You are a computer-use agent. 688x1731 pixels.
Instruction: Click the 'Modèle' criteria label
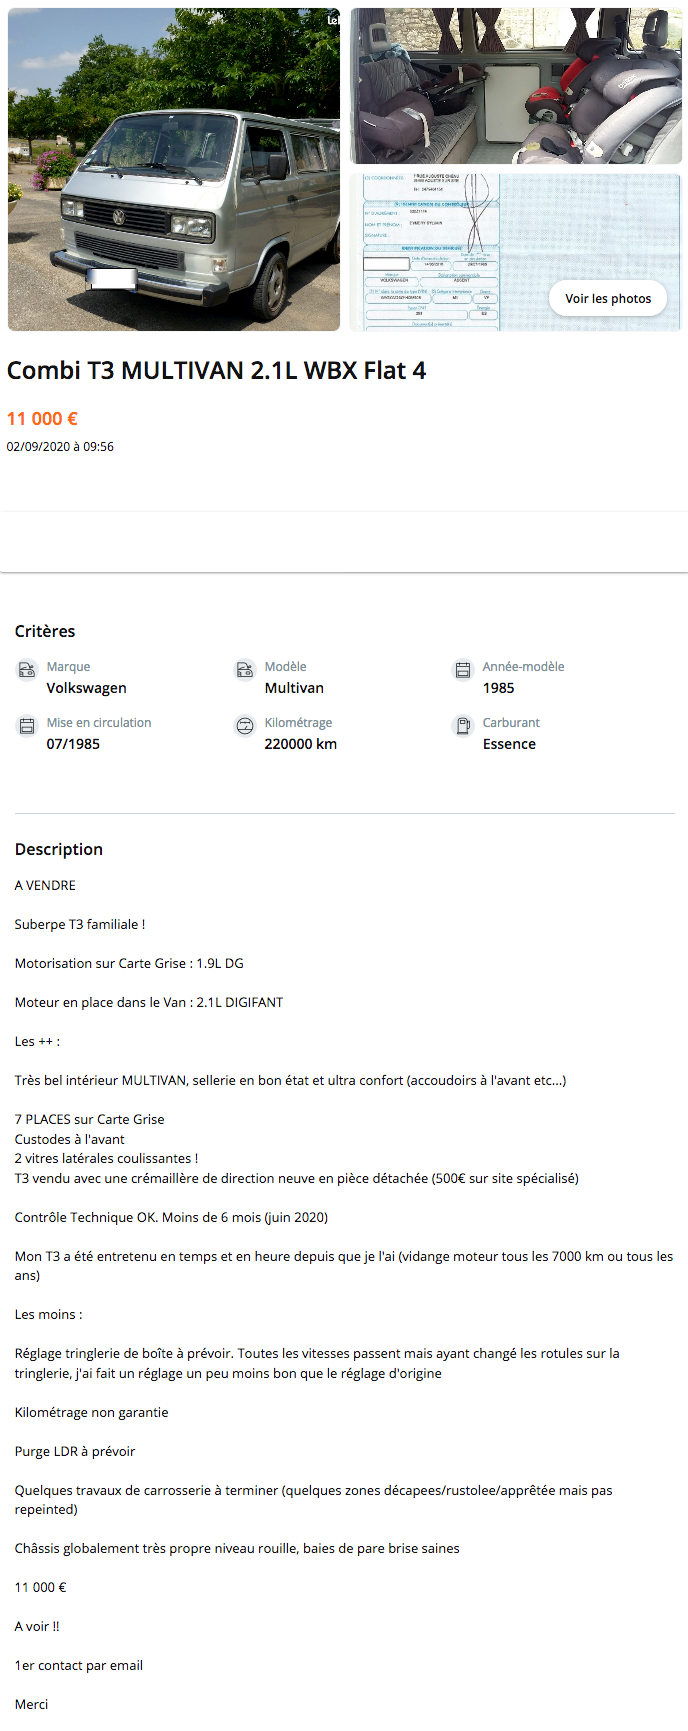285,667
